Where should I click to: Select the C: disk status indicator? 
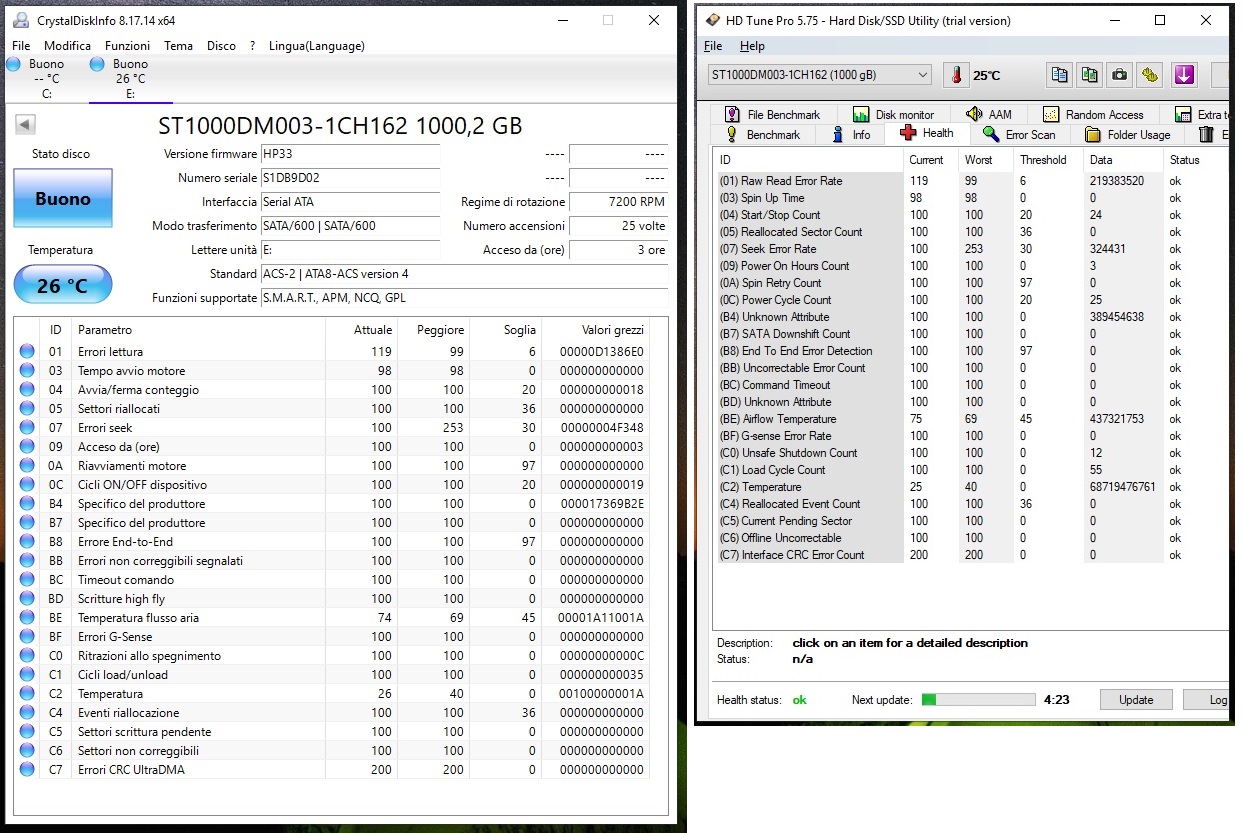(47, 78)
